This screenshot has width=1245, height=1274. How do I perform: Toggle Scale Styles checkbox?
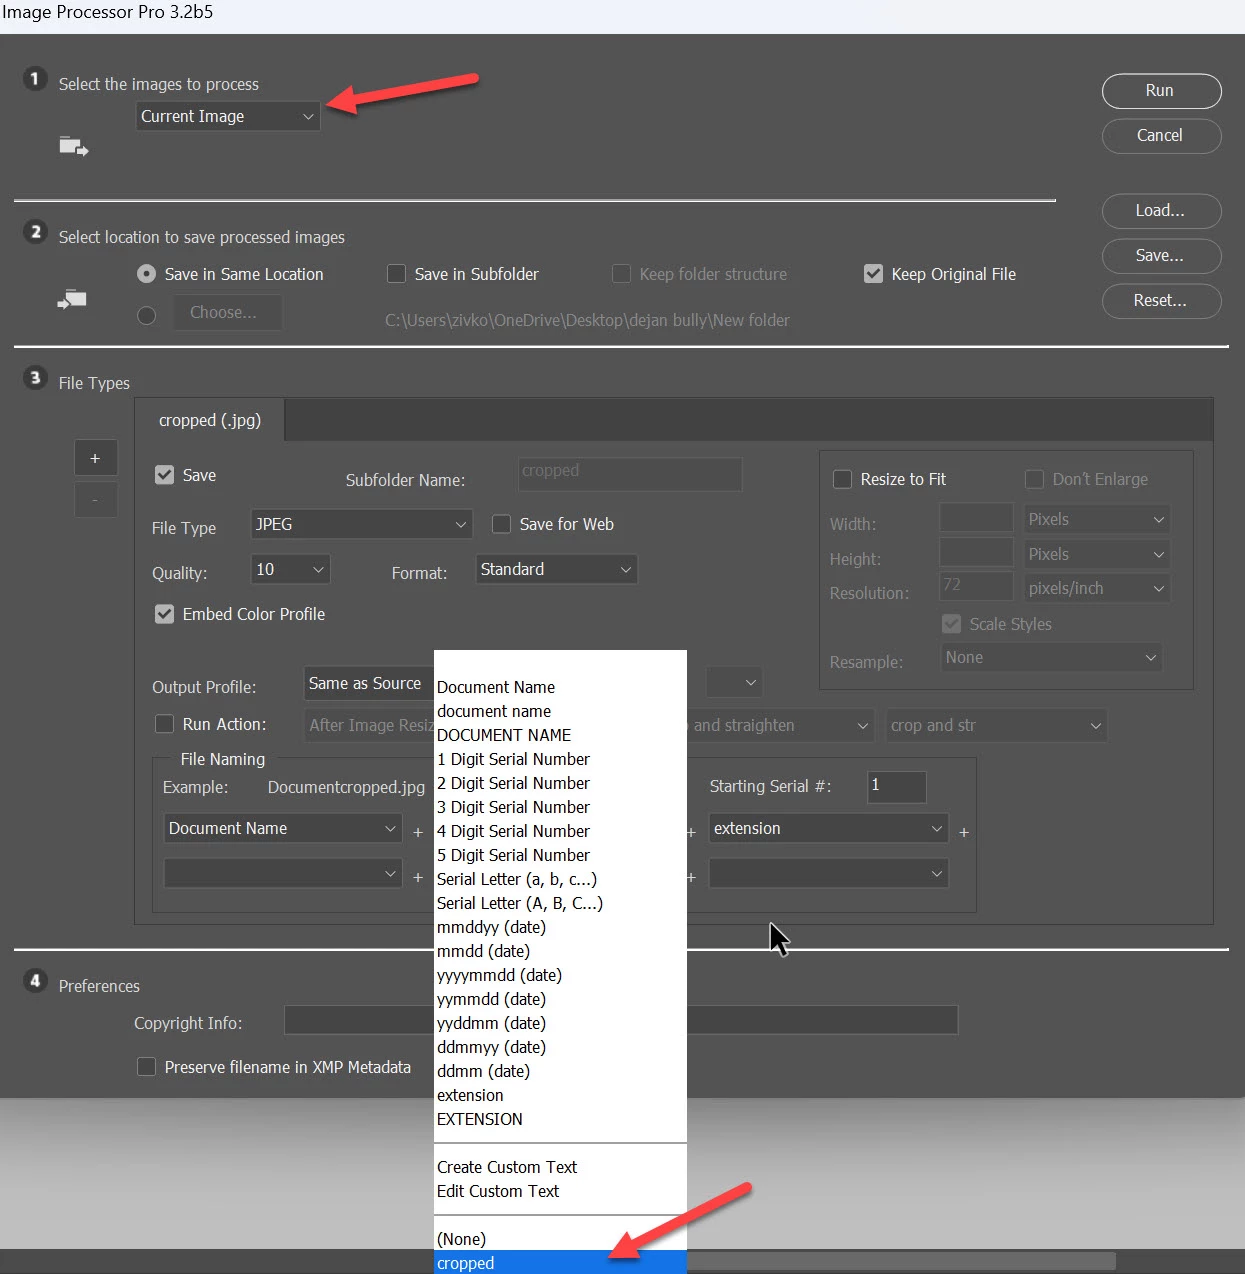pos(952,624)
